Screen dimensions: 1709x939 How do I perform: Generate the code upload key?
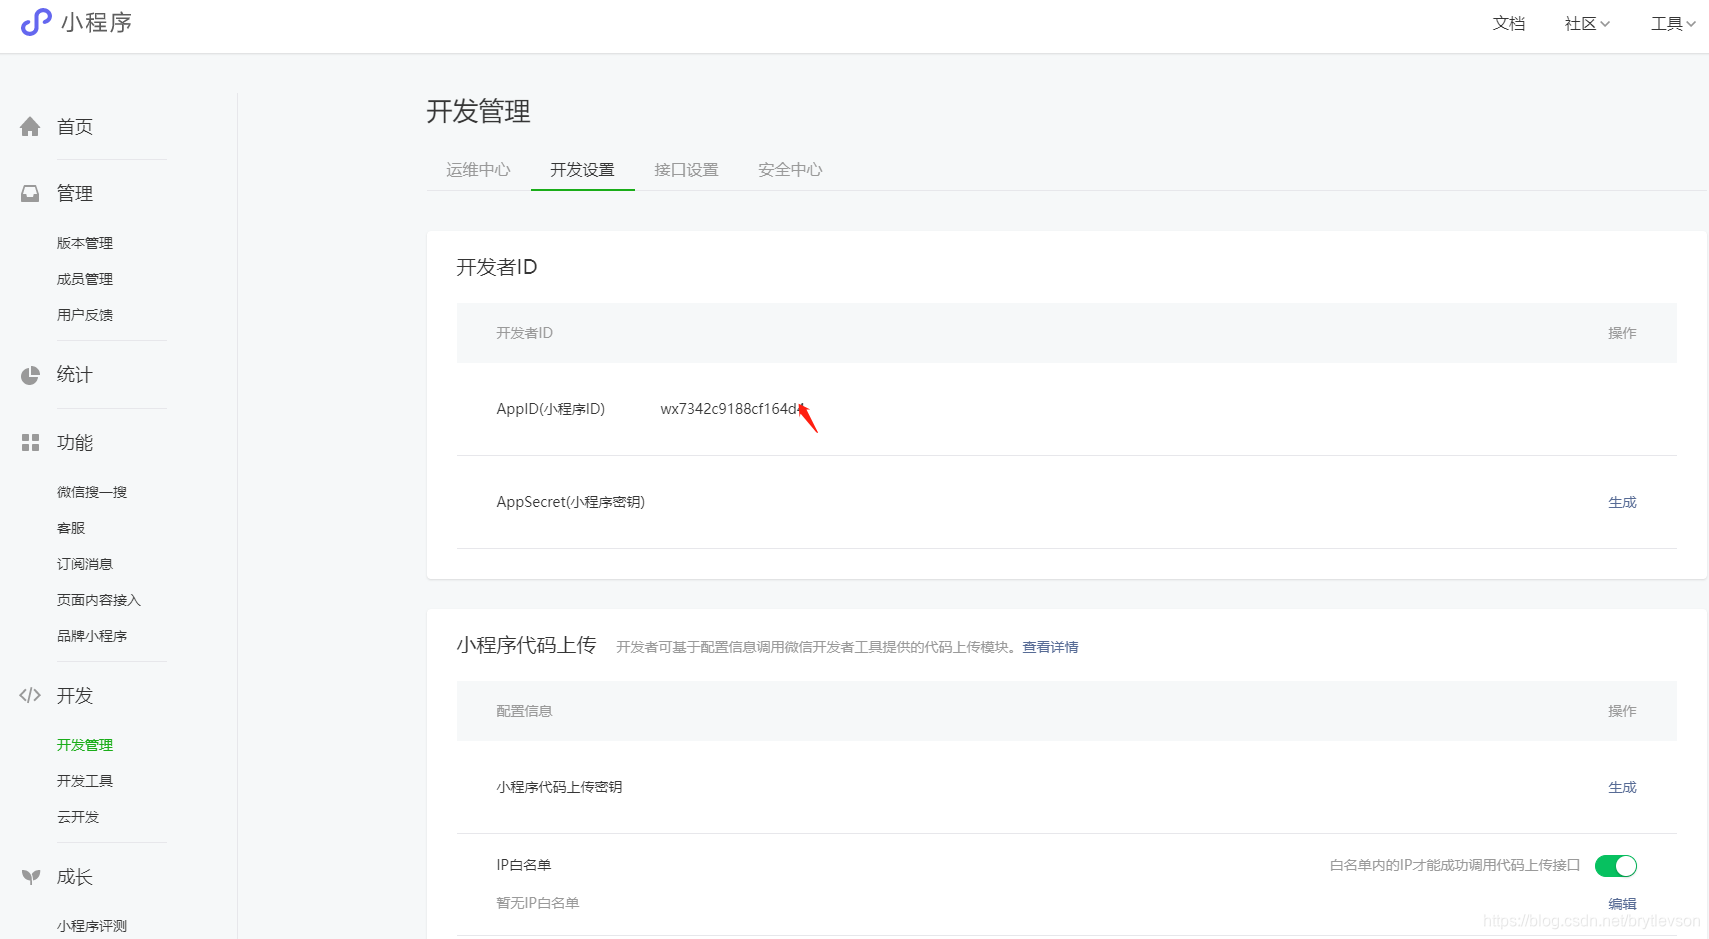point(1622,787)
